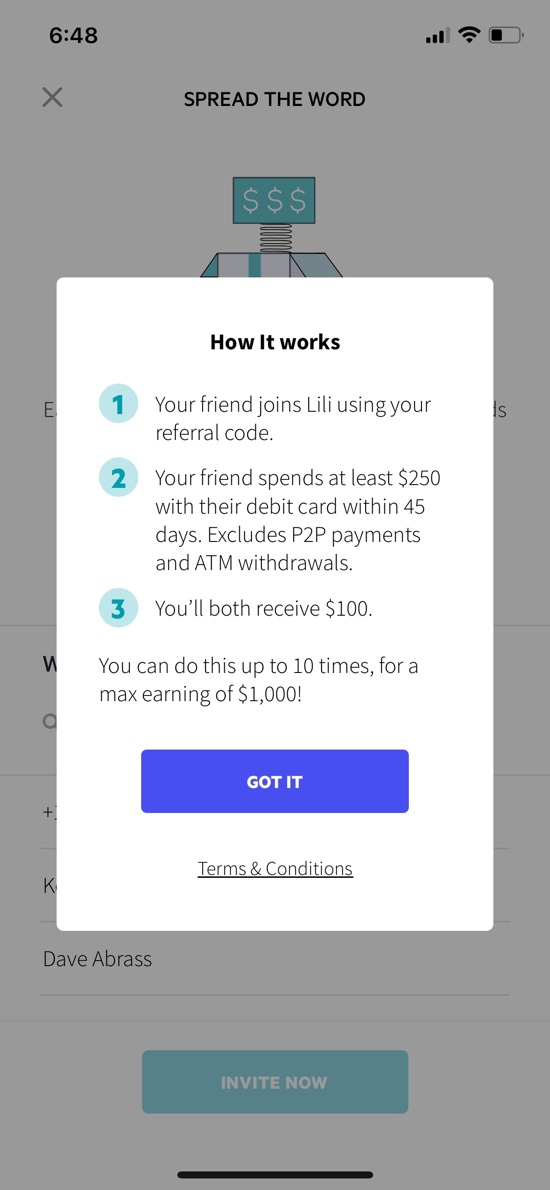Open the Terms & Conditions link
This screenshot has width=550, height=1190.
pyautogui.click(x=275, y=868)
